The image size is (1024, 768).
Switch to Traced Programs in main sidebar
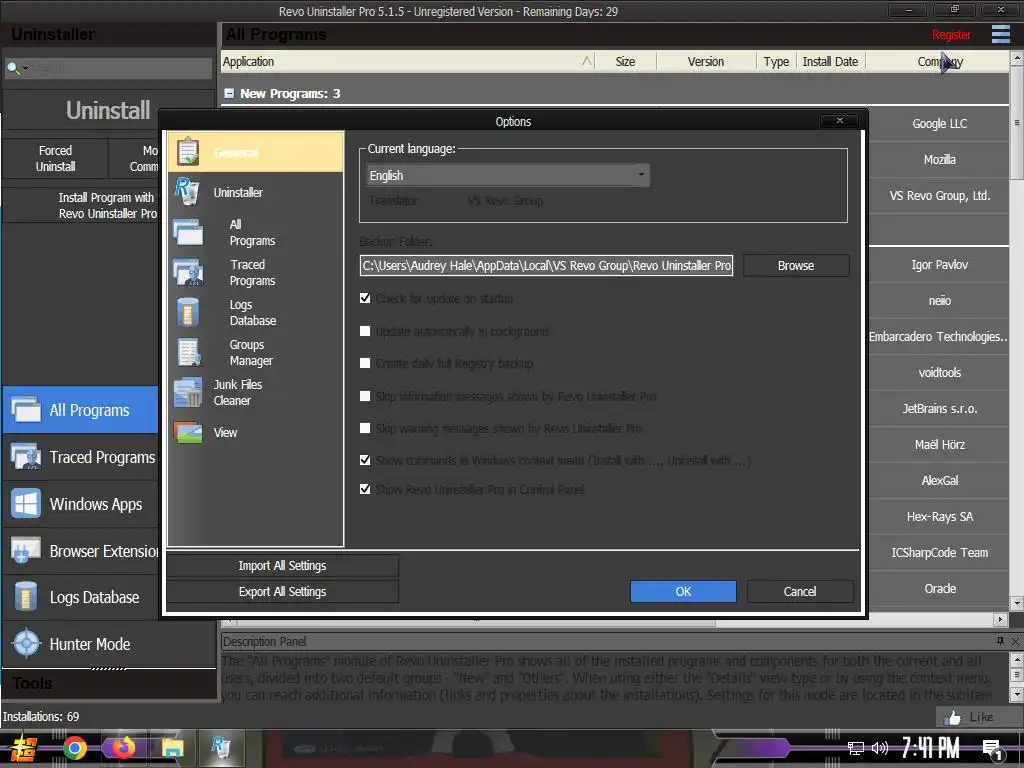(80, 457)
